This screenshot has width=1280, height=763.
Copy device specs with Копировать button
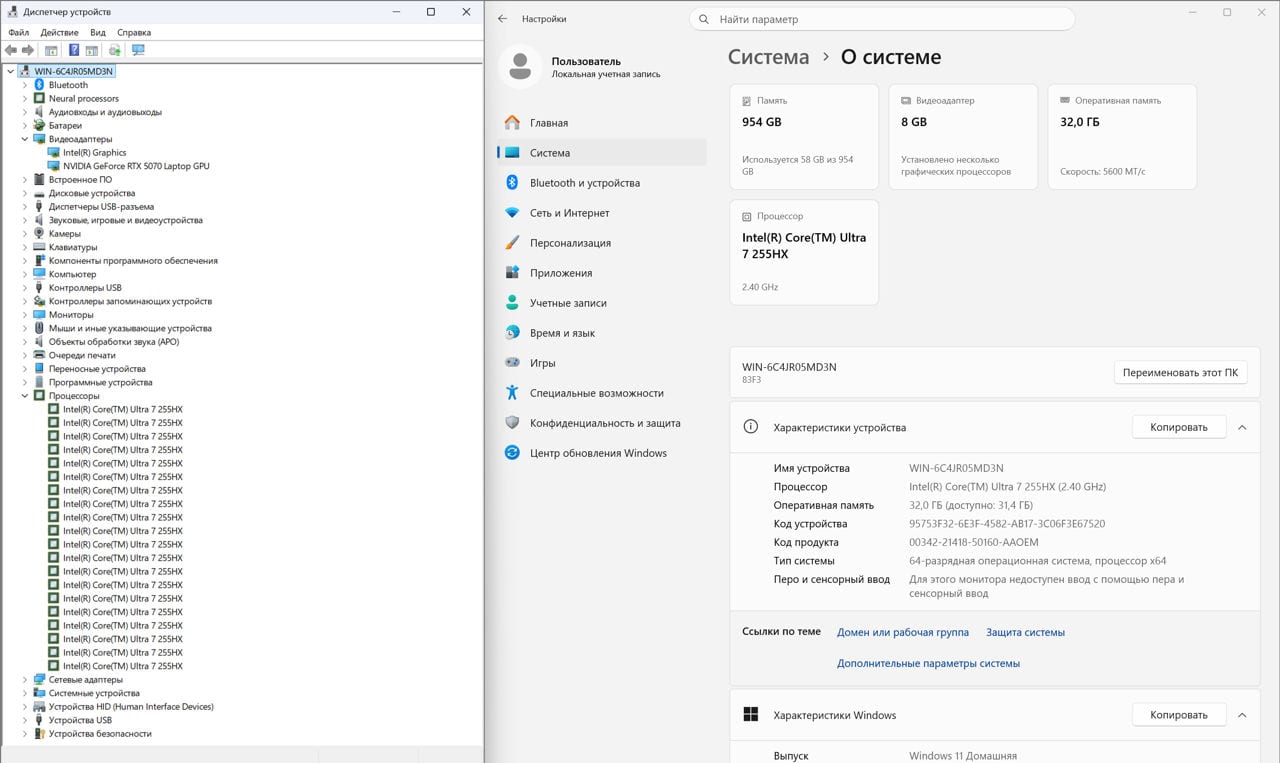coord(1178,427)
